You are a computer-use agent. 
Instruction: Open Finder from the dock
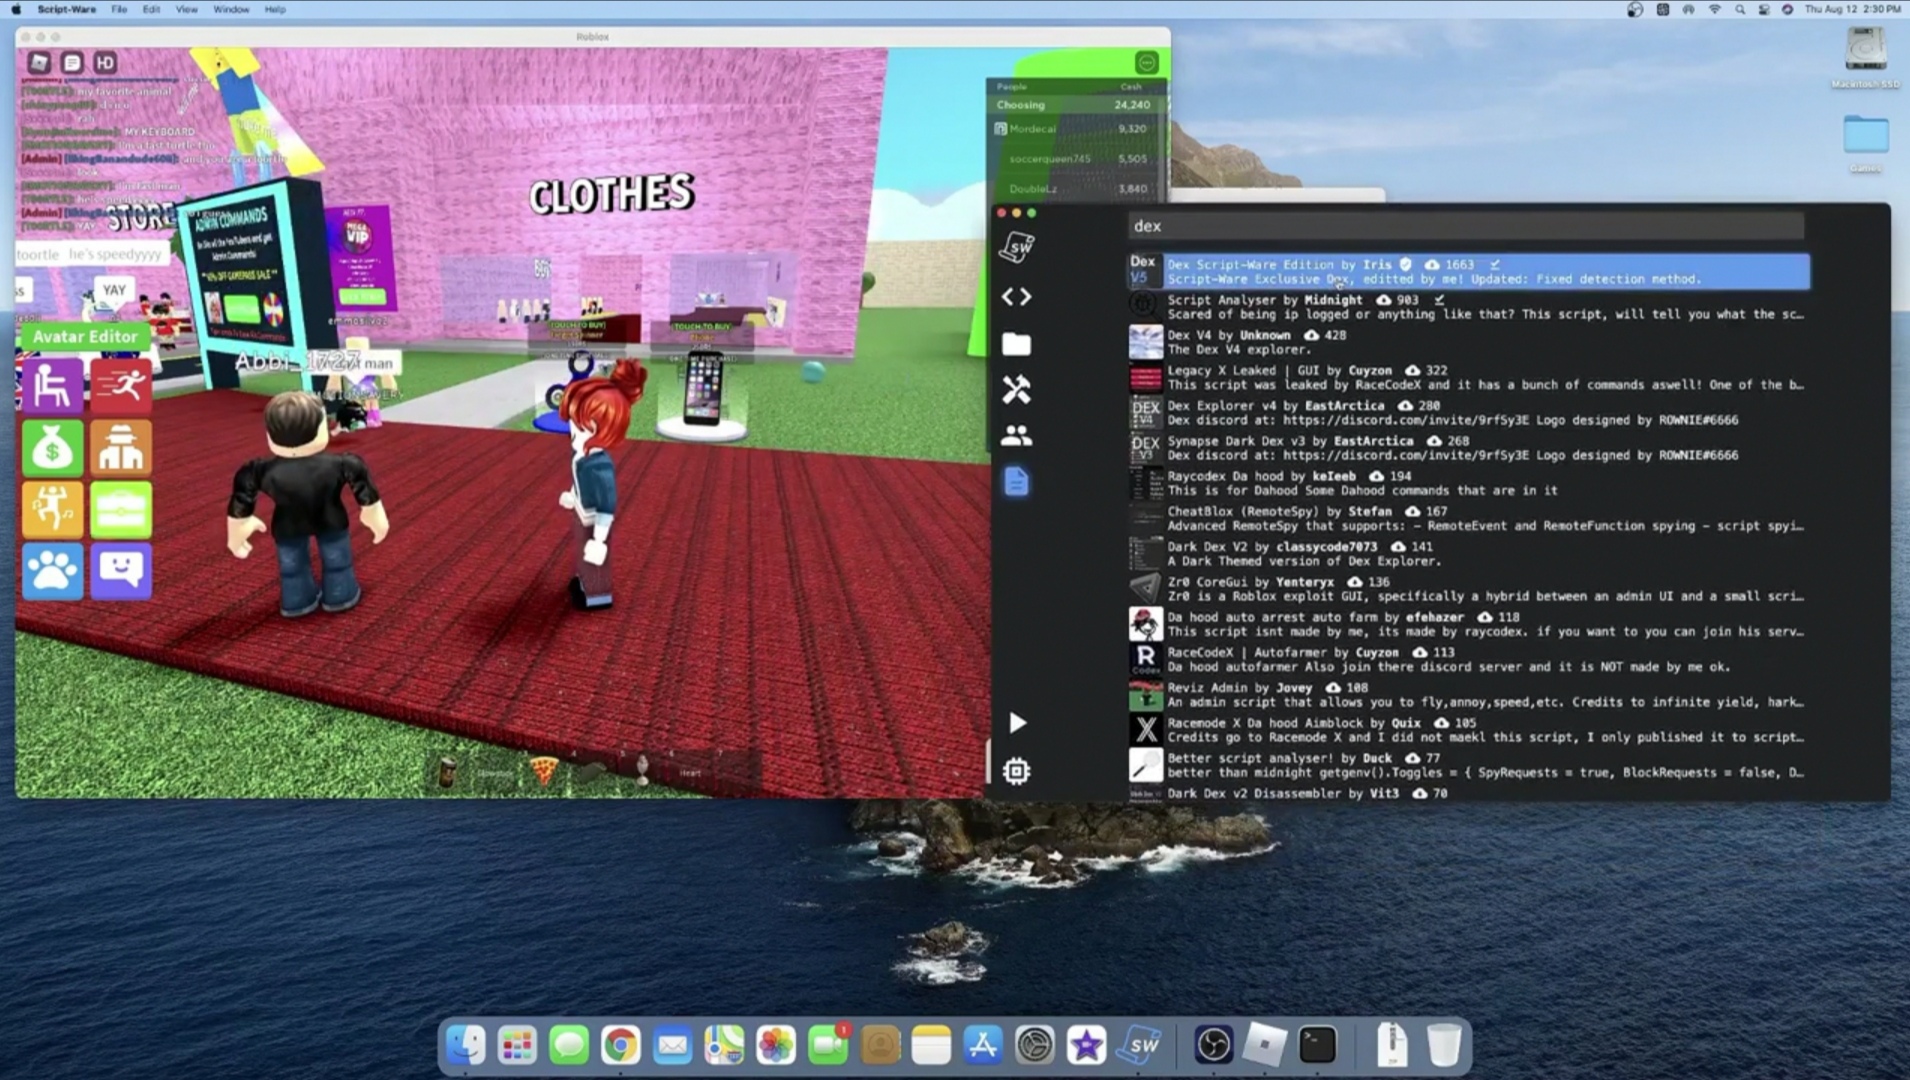click(x=465, y=1046)
